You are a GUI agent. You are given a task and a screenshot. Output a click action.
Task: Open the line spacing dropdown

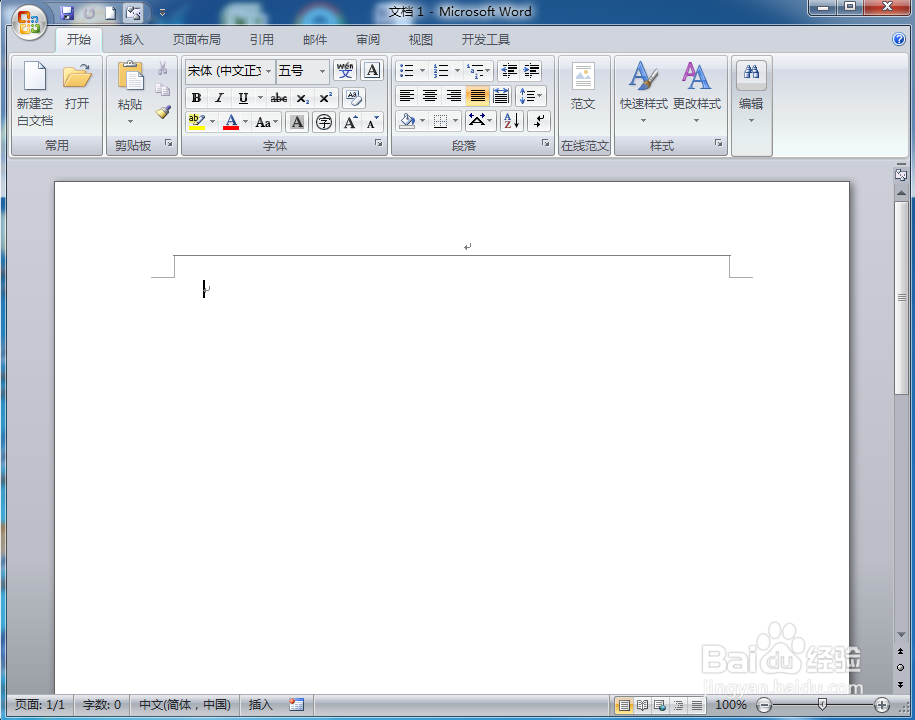[x=531, y=96]
